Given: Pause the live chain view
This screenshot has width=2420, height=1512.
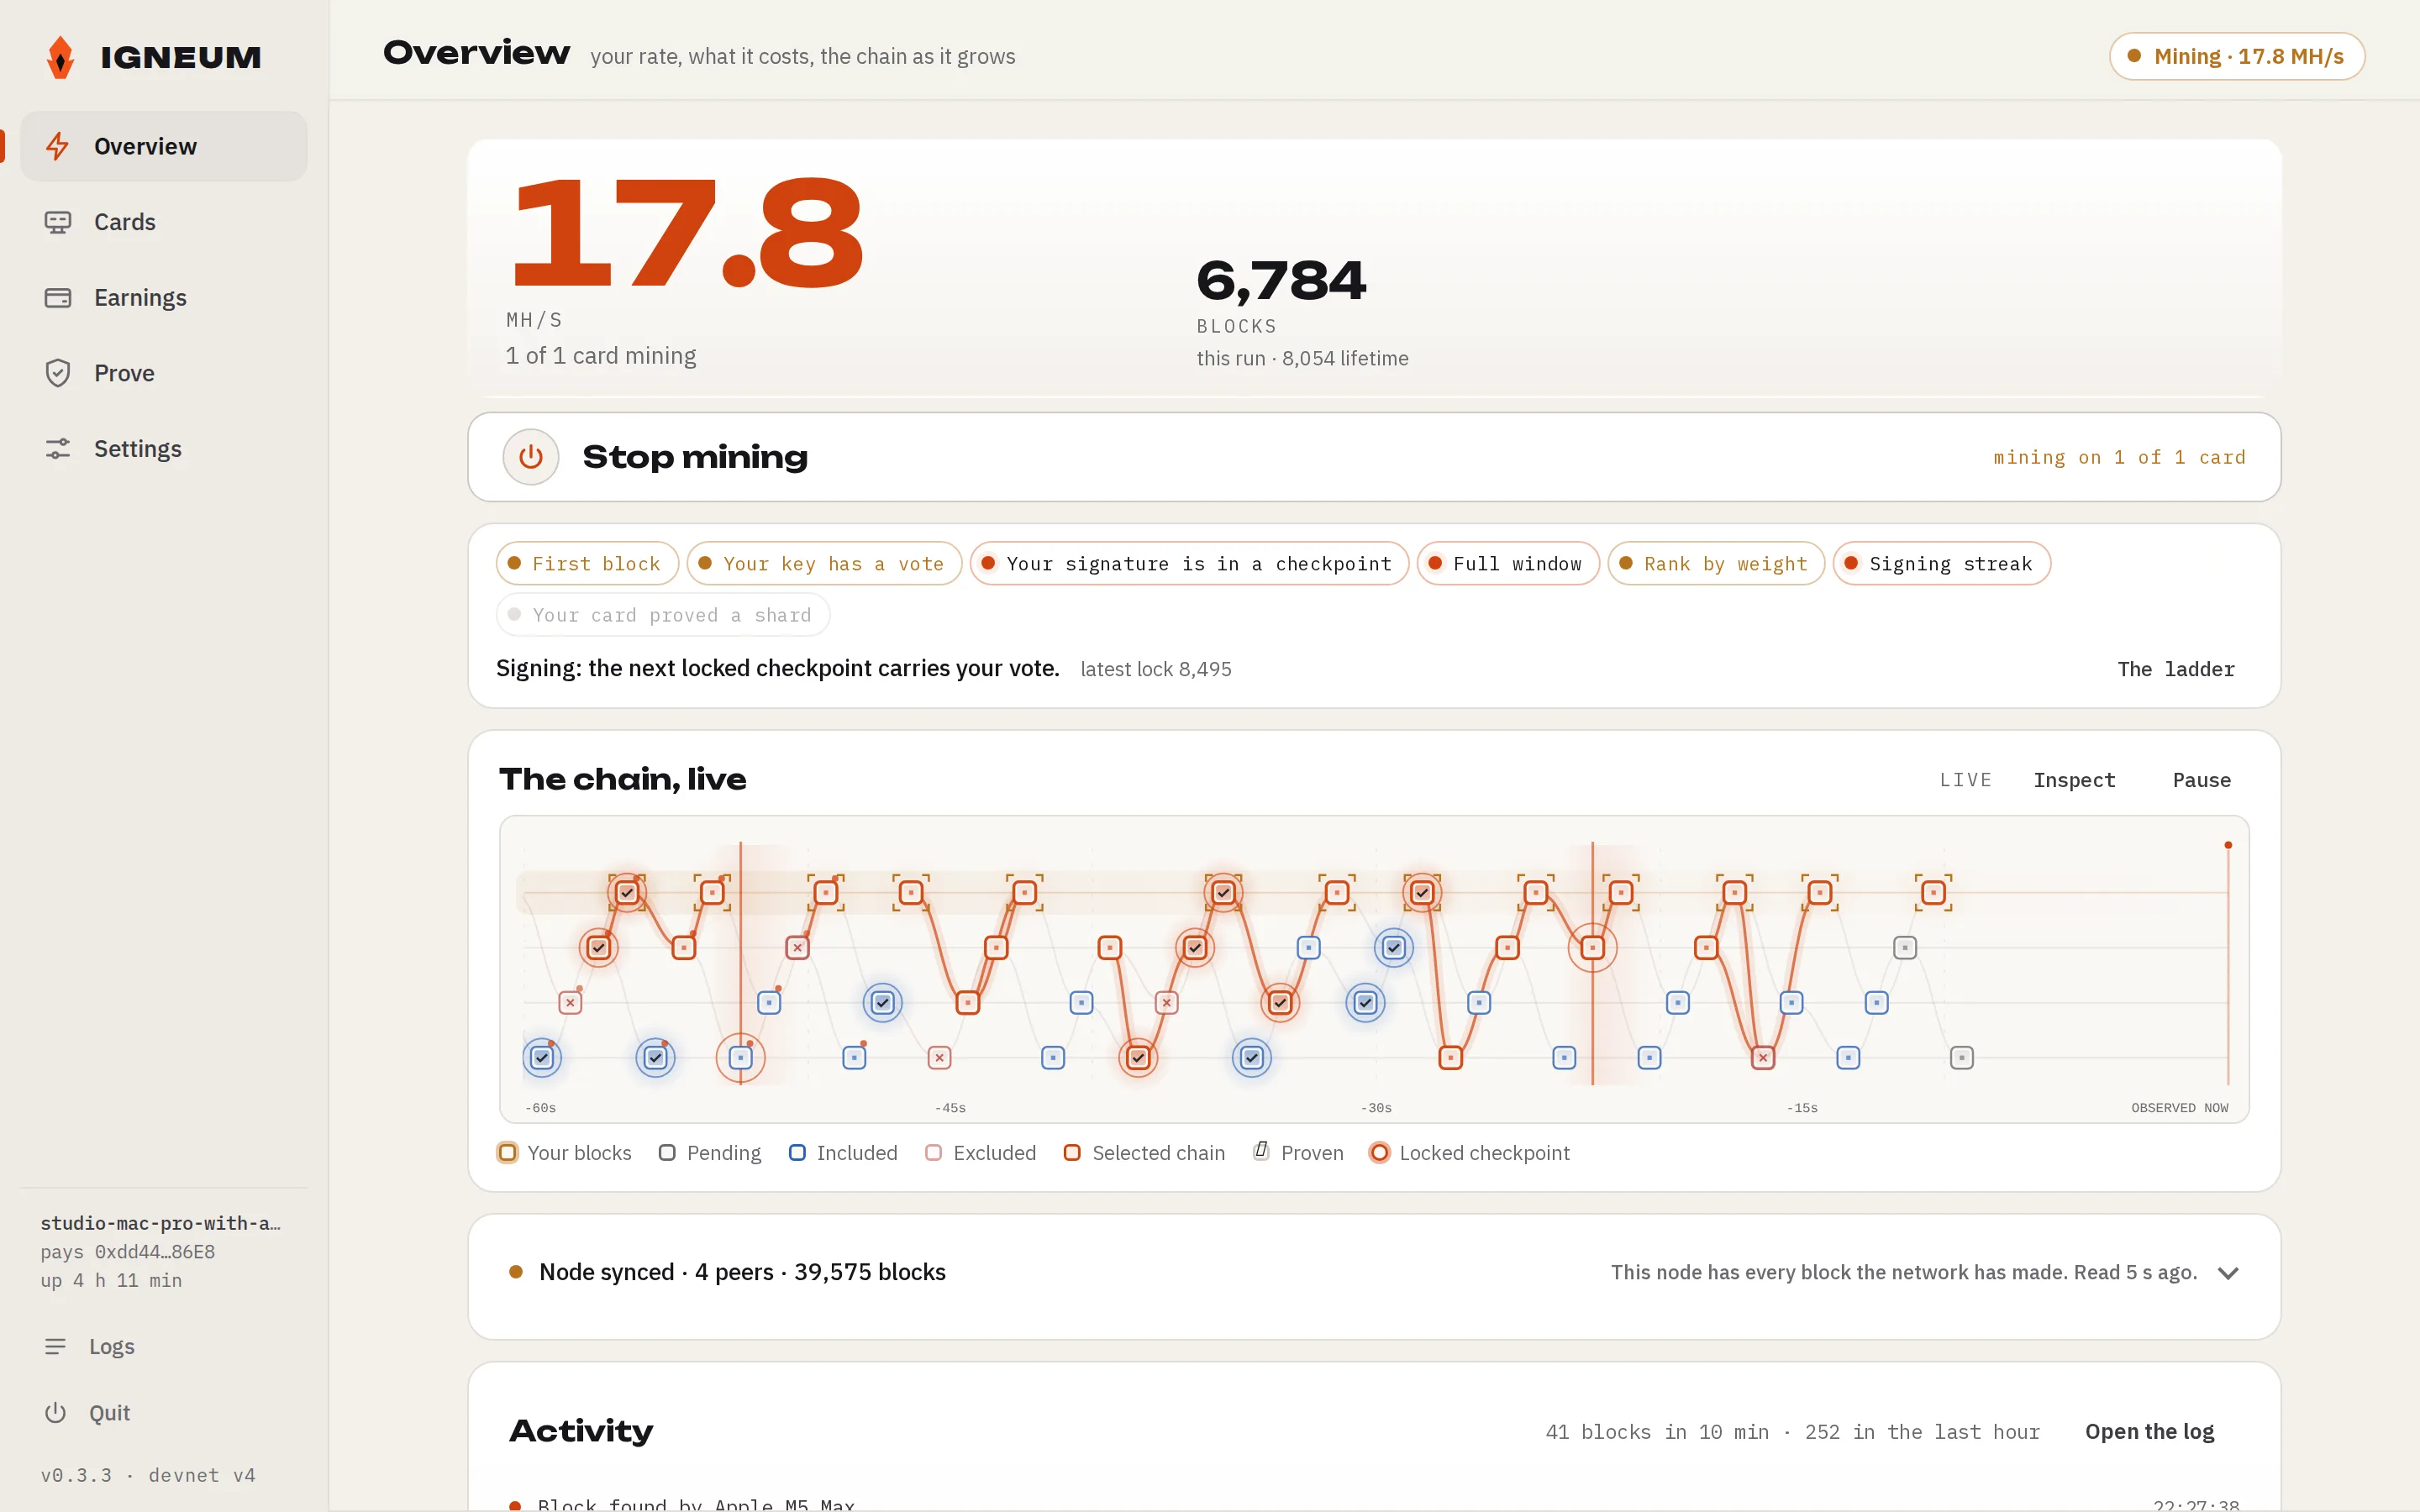Looking at the screenshot, I should click(2201, 780).
